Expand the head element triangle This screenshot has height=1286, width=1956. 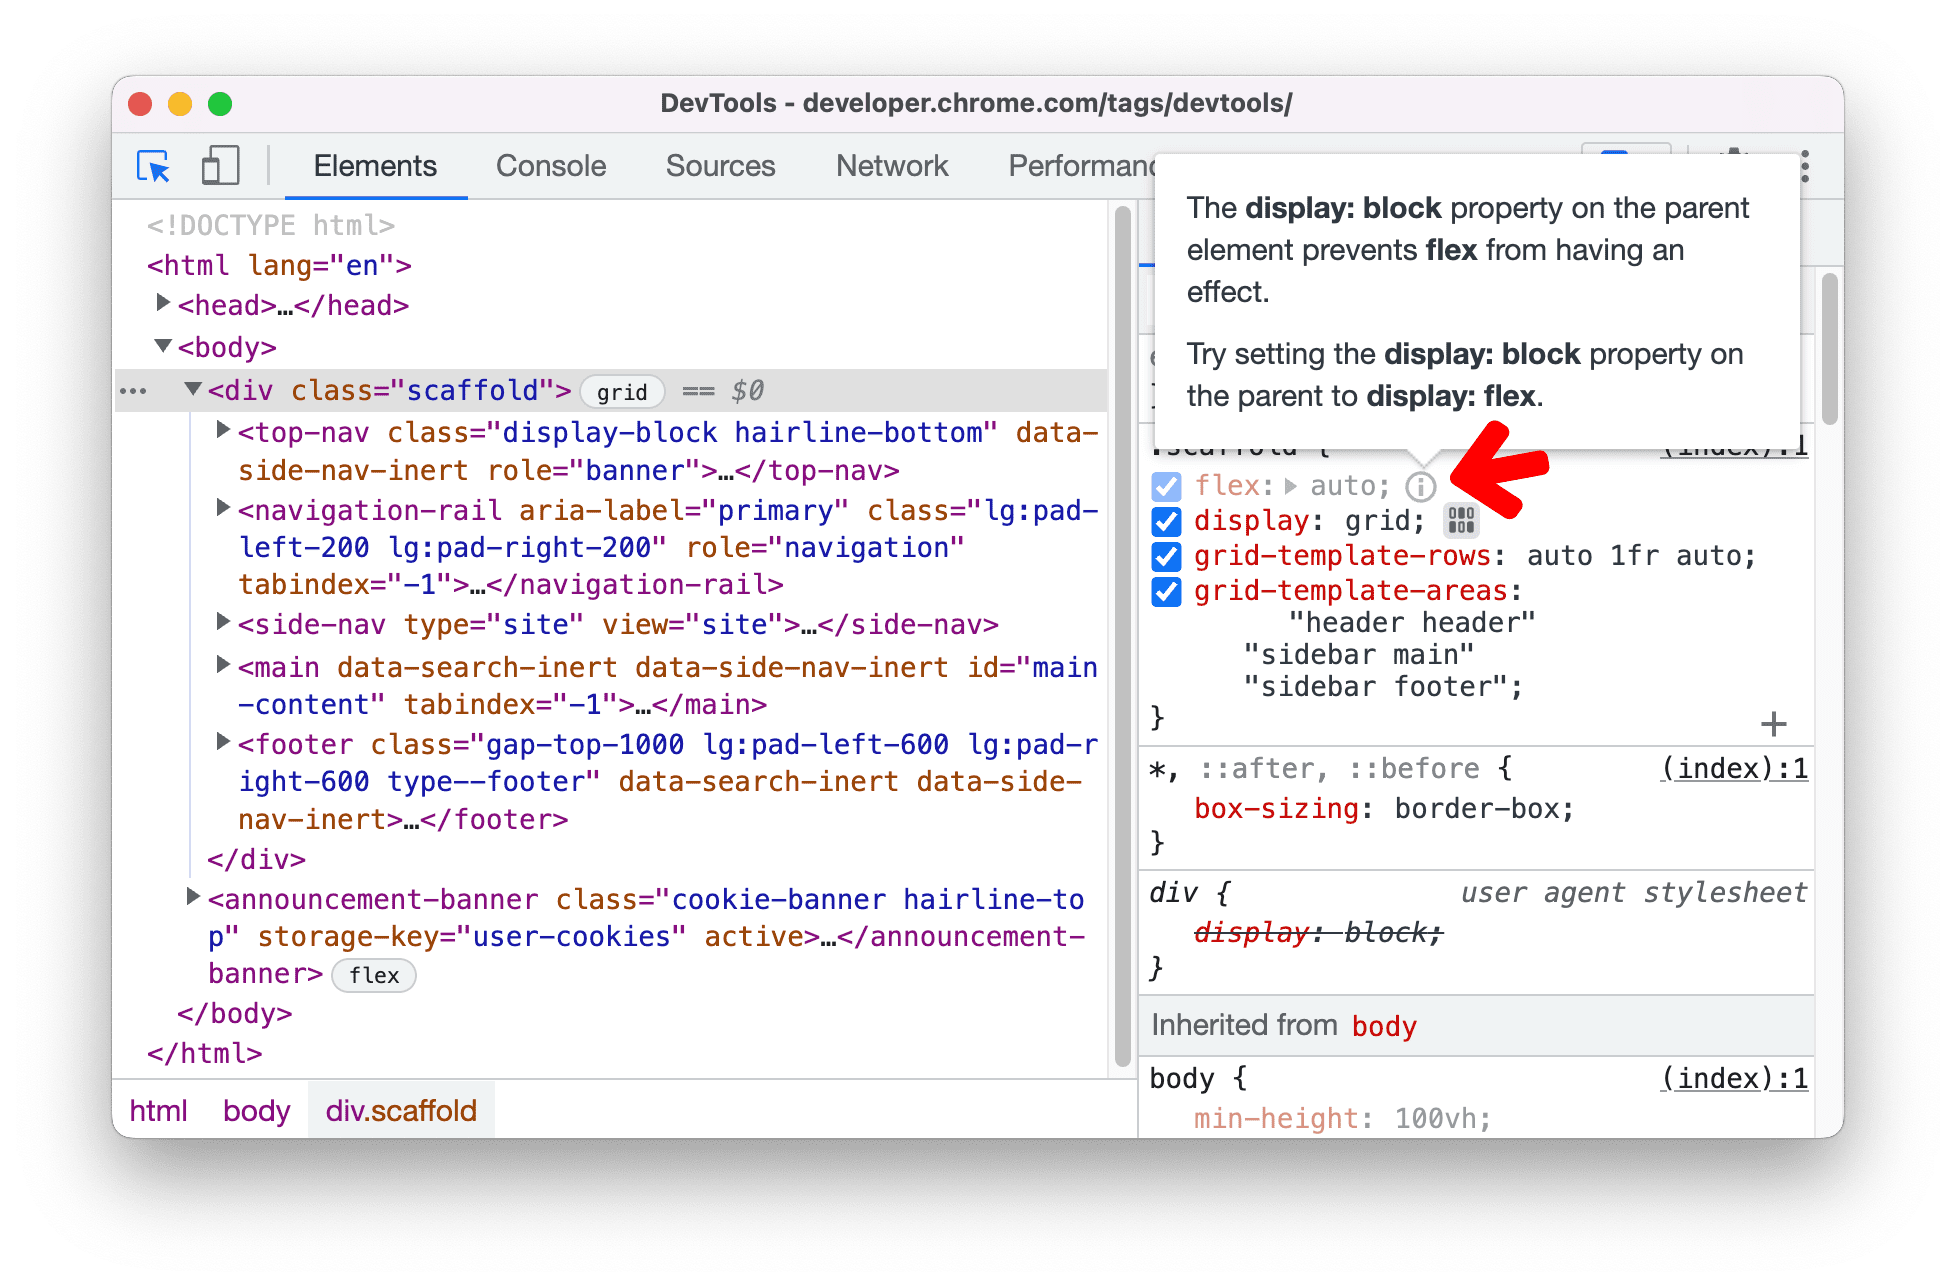162,304
